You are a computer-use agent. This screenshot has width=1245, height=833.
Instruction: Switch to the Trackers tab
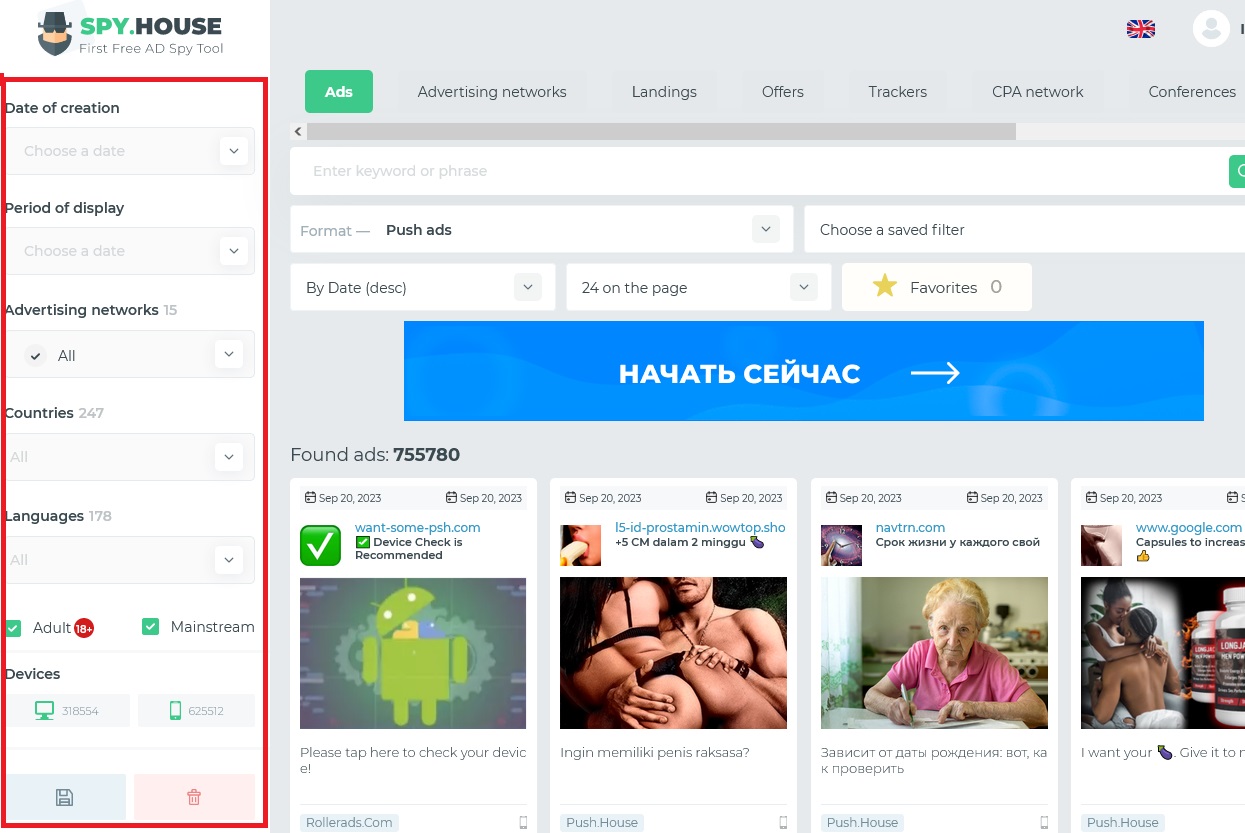tap(898, 92)
